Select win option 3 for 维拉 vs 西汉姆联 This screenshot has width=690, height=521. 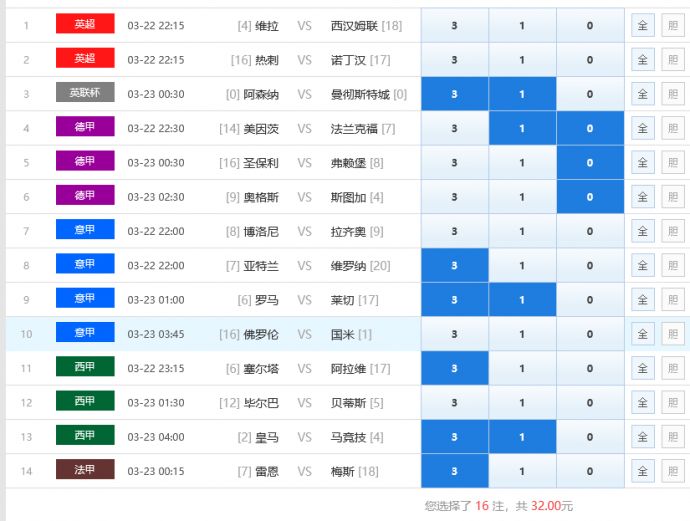455,25
